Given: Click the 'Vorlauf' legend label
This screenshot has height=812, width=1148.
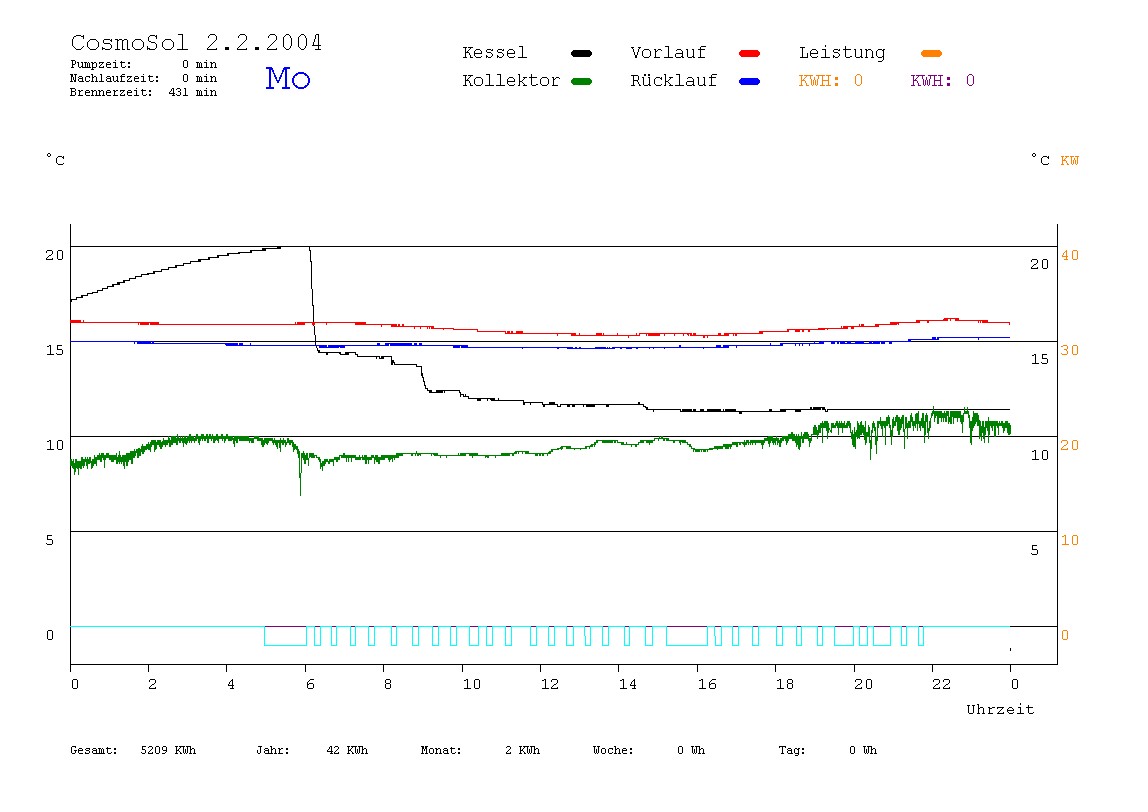Looking at the screenshot, I should click(x=668, y=53).
